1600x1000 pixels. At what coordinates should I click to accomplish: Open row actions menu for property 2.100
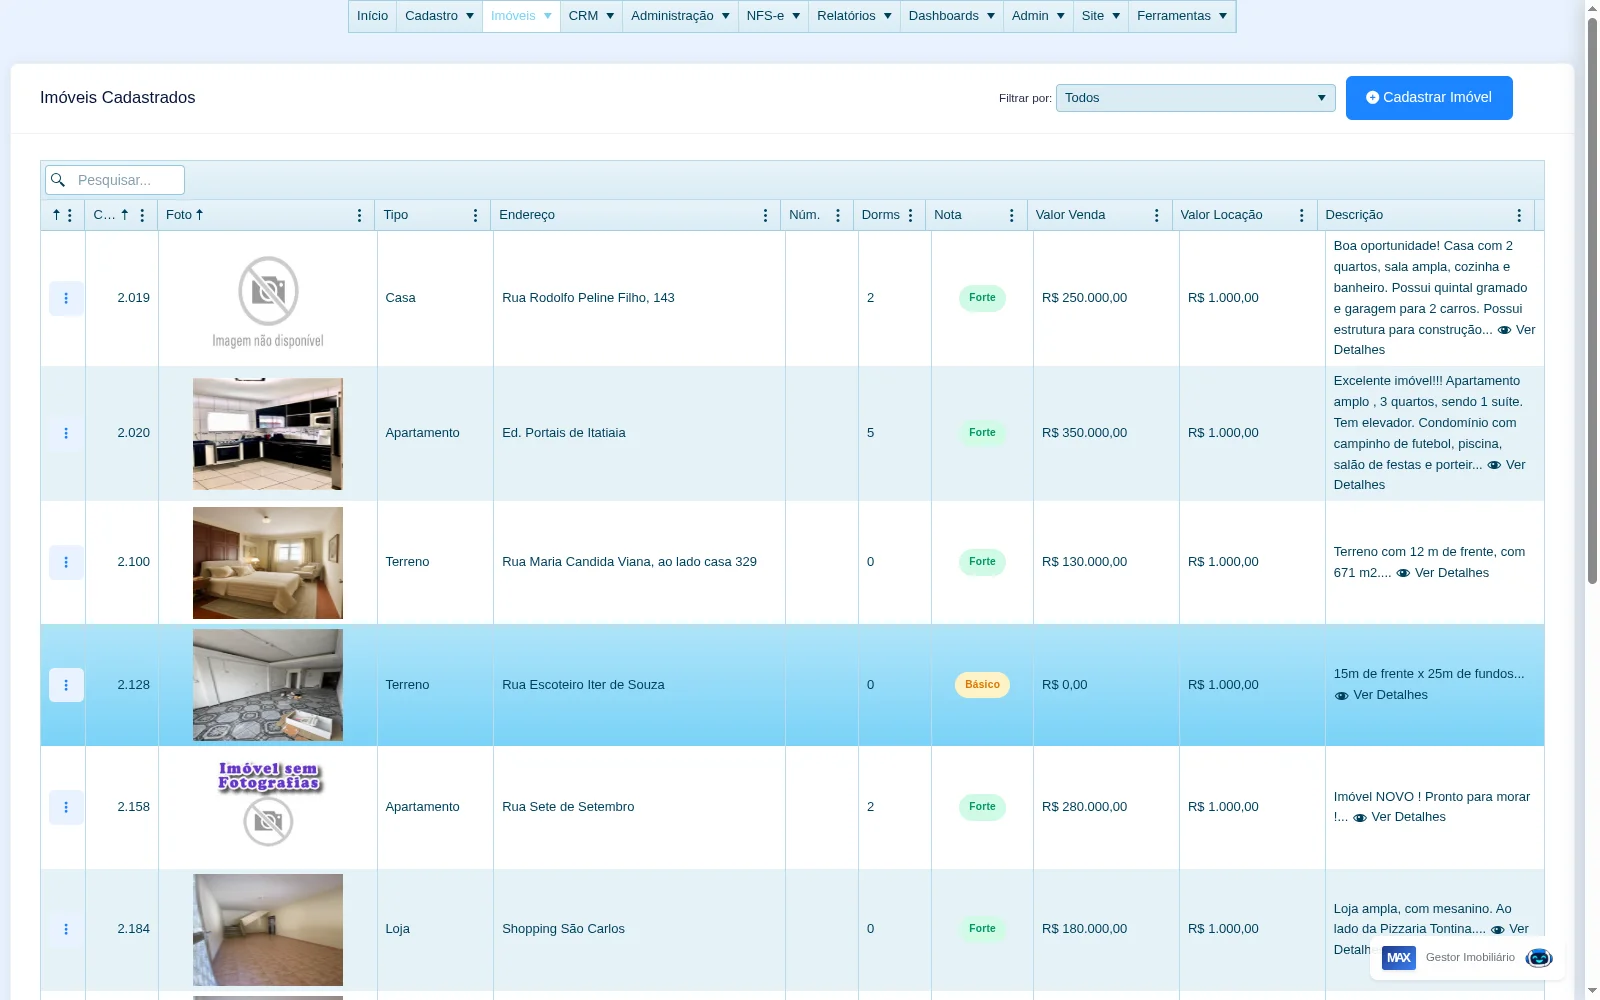tap(66, 562)
